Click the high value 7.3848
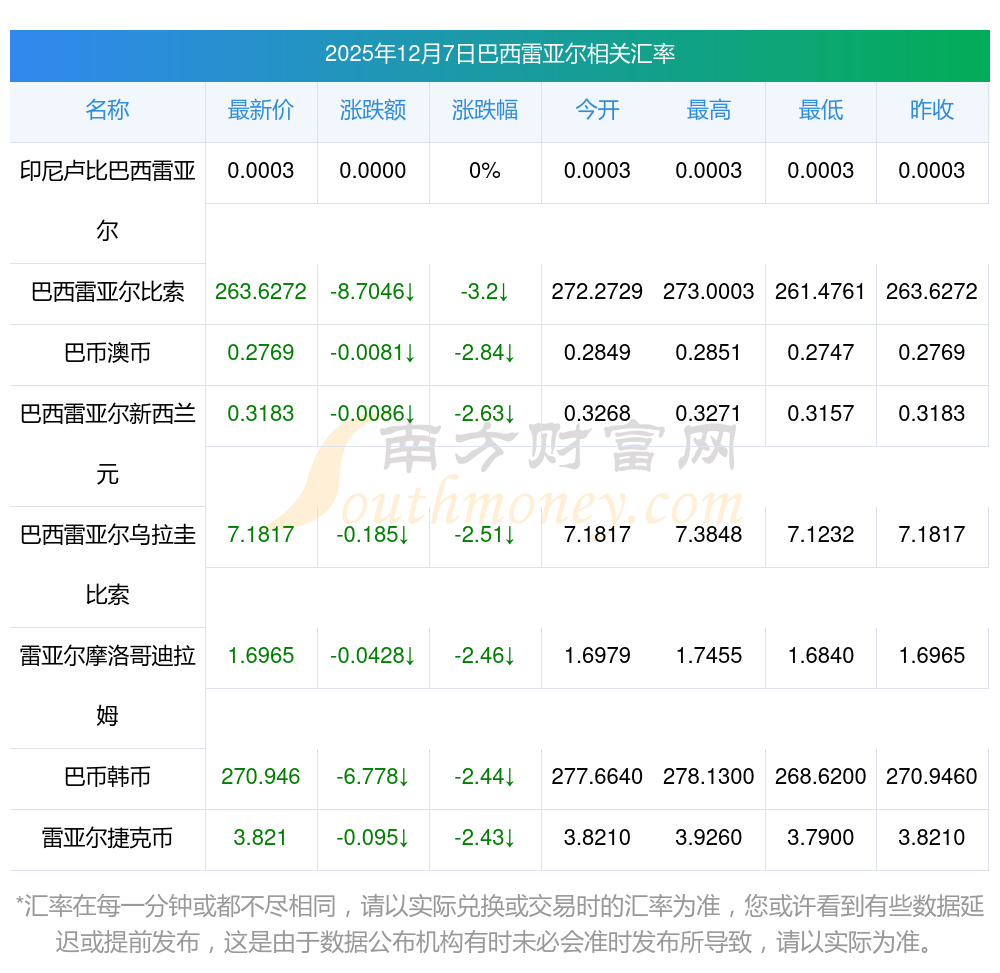Image resolution: width=1000 pixels, height=973 pixels. point(709,534)
